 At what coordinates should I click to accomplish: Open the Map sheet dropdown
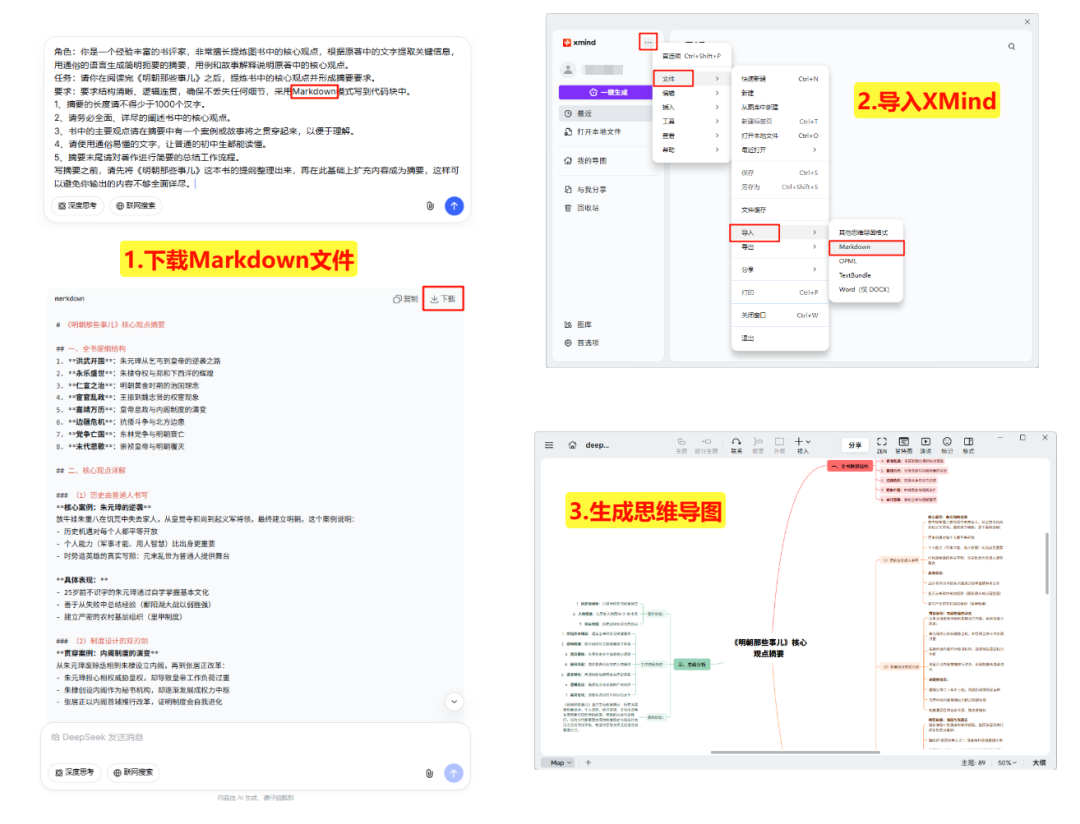(x=561, y=763)
